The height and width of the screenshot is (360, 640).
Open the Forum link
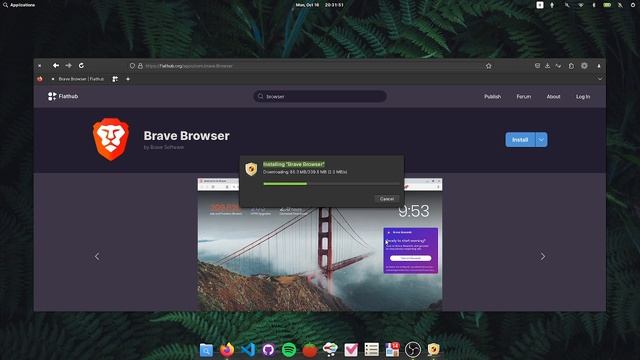click(524, 97)
